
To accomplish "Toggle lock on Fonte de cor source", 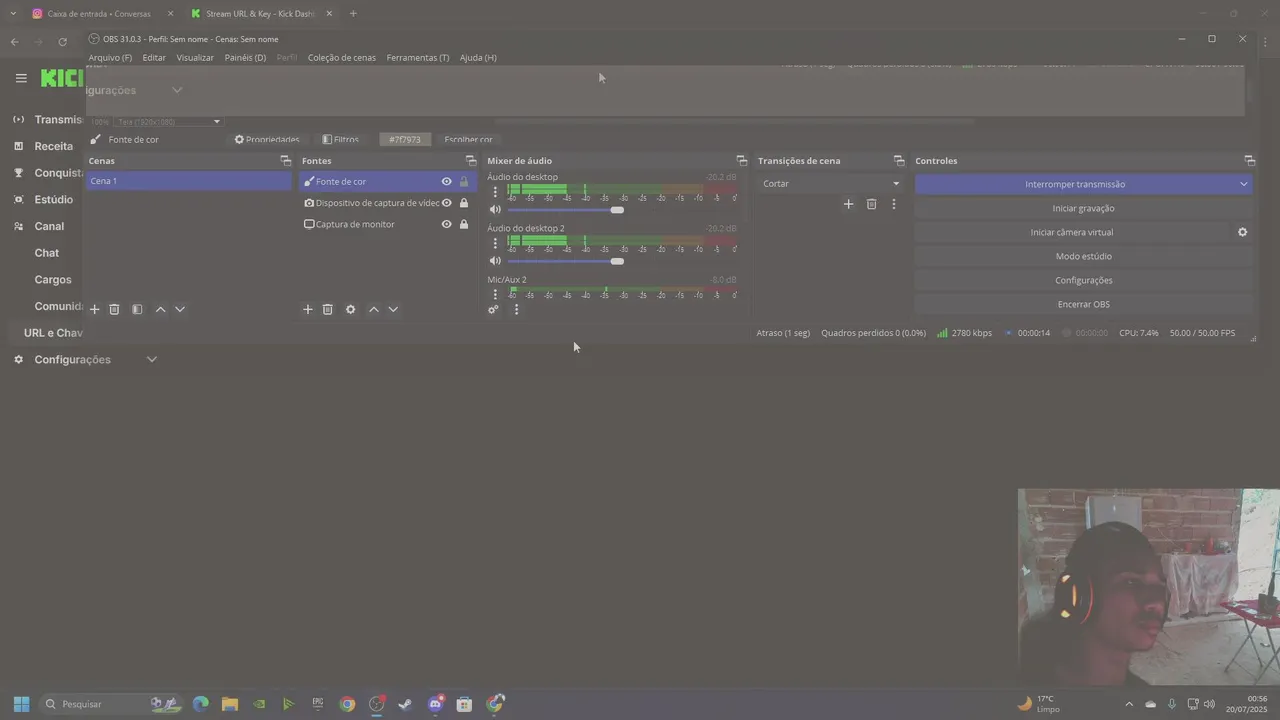I will [x=463, y=182].
